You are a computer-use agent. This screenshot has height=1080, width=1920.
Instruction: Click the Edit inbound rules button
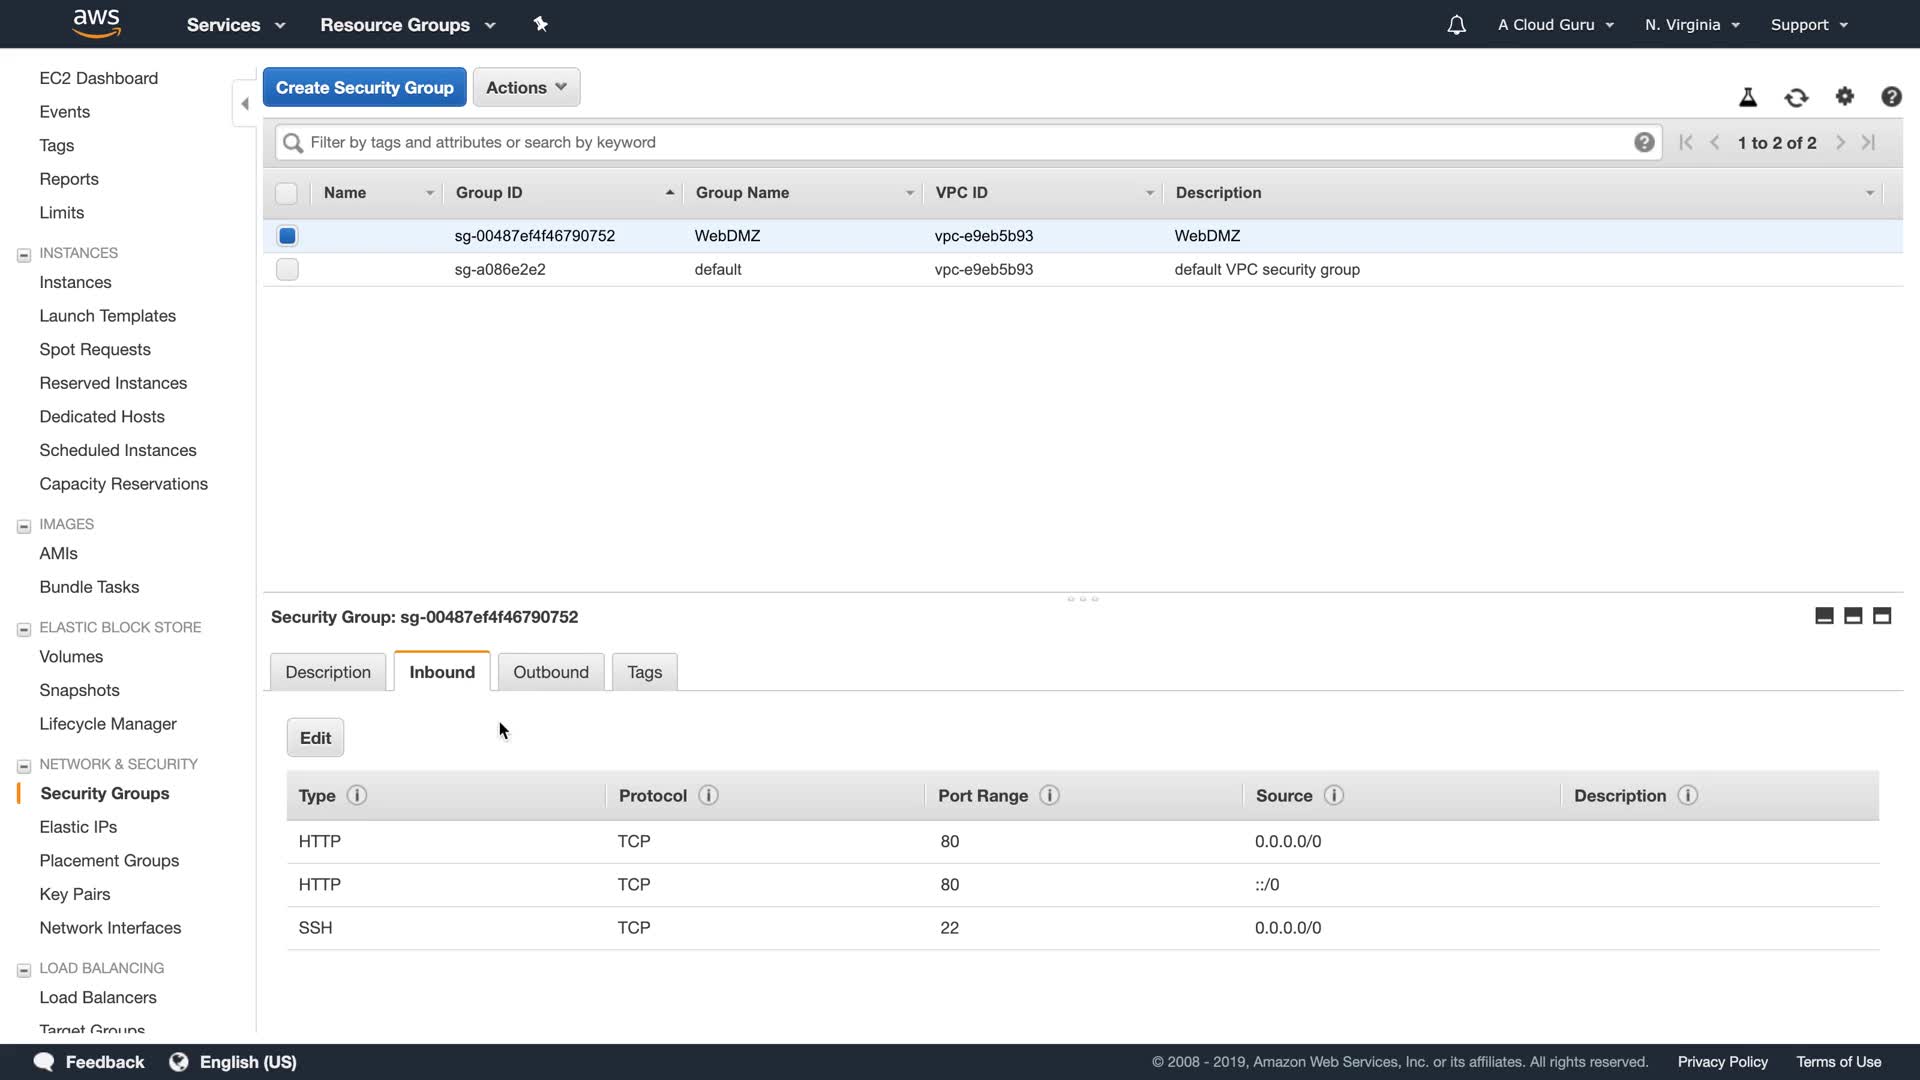pos(315,738)
